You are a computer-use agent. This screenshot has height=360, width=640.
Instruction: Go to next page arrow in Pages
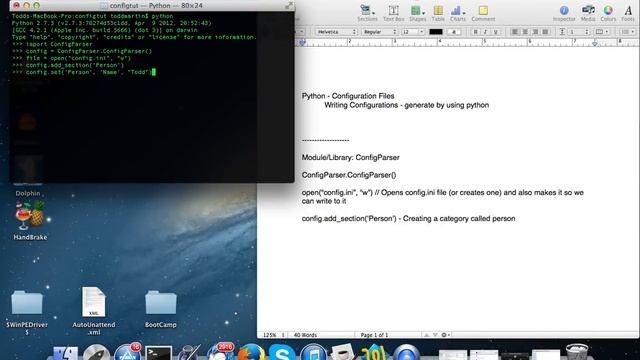click(x=435, y=335)
